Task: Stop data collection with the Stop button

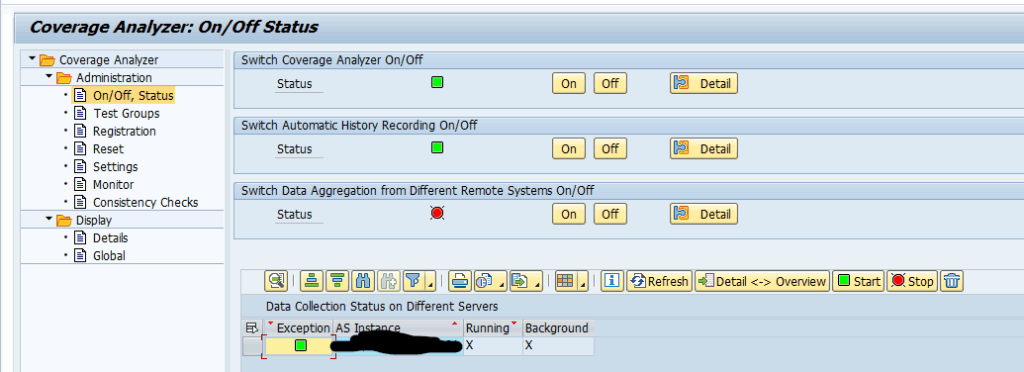Action: [x=912, y=281]
